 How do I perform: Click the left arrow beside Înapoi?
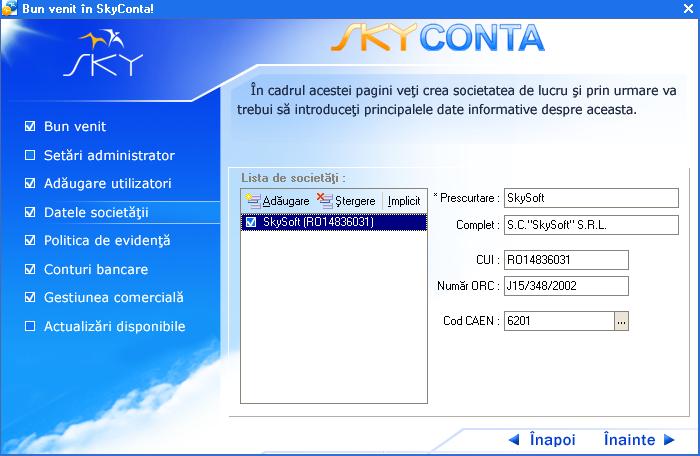tap(514, 440)
